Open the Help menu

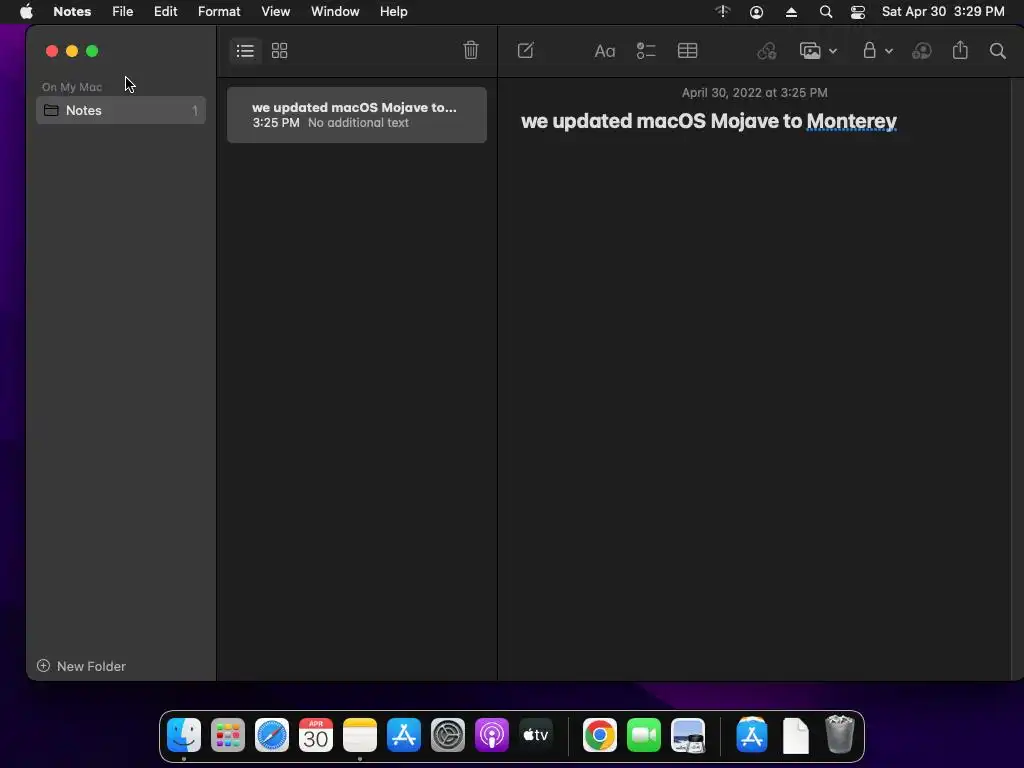tap(394, 11)
